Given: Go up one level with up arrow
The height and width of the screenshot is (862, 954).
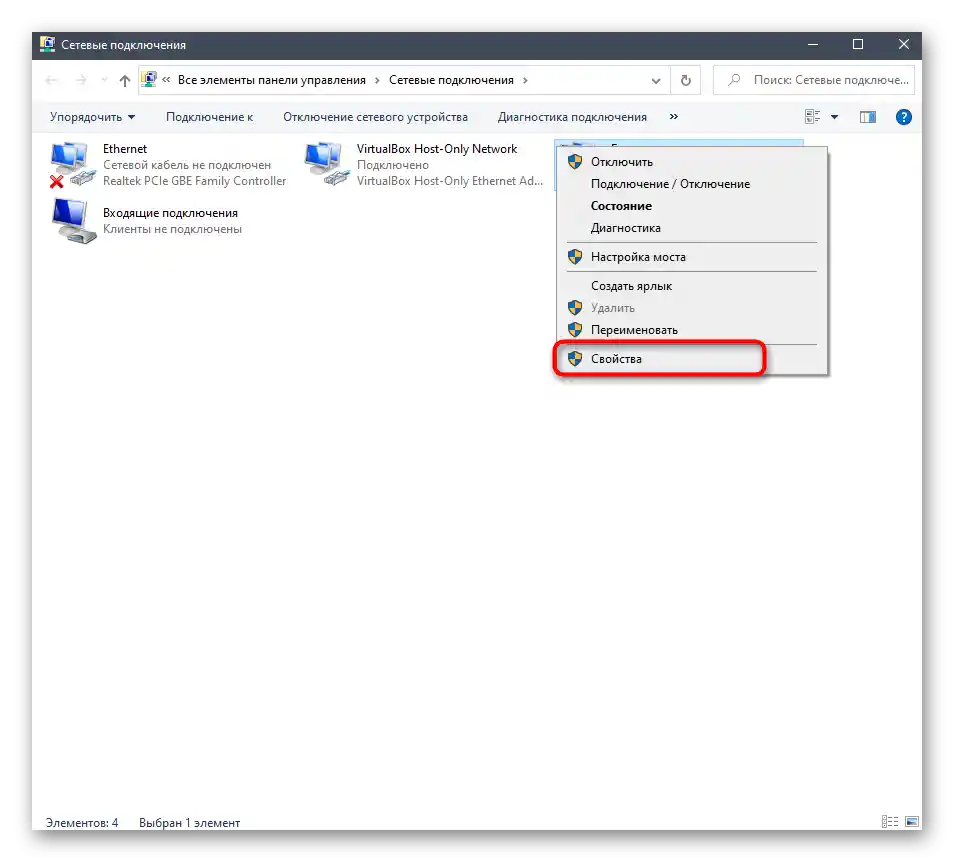Looking at the screenshot, I should pyautogui.click(x=125, y=80).
